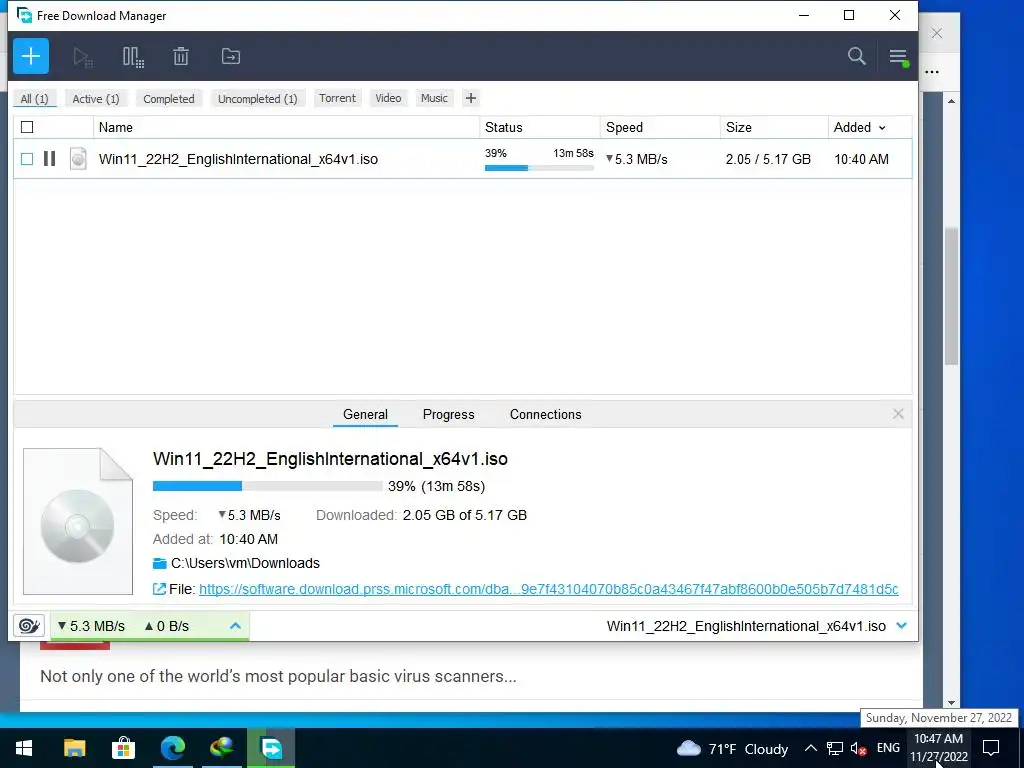Sort by Size column header
The height and width of the screenshot is (768, 1024).
(775, 127)
